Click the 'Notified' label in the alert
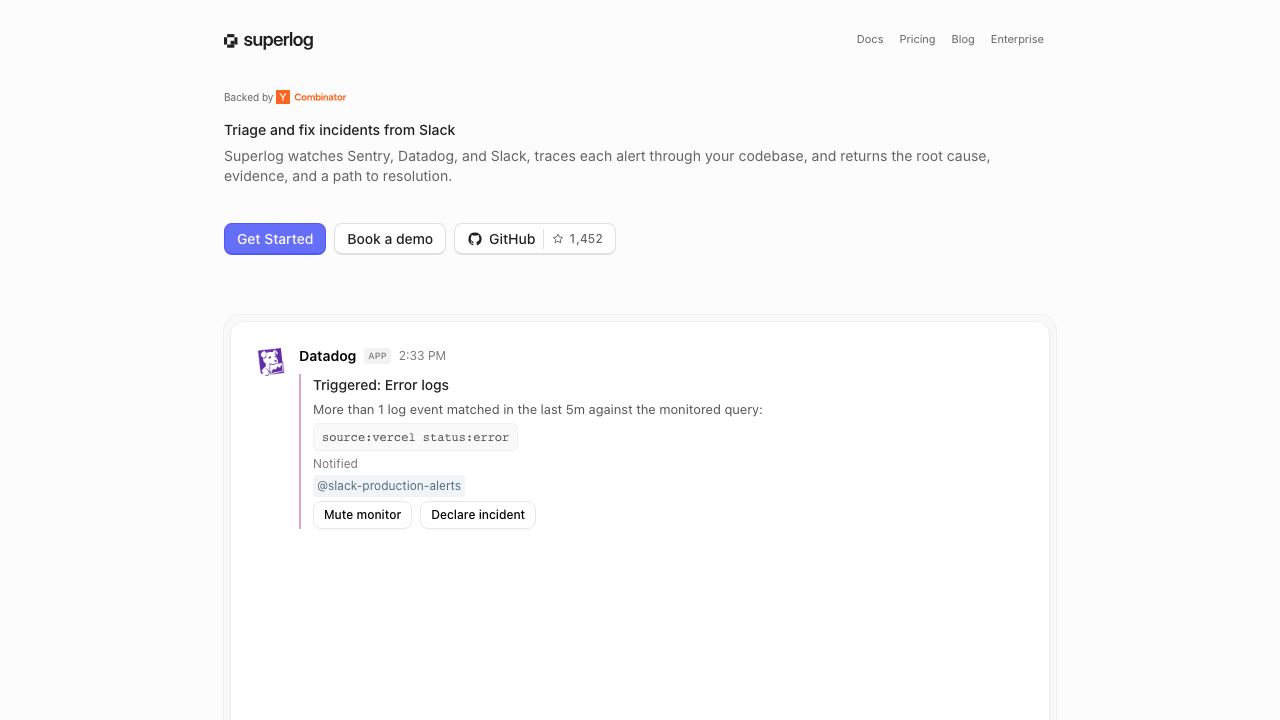Viewport: 1280px width, 720px height. point(335,464)
